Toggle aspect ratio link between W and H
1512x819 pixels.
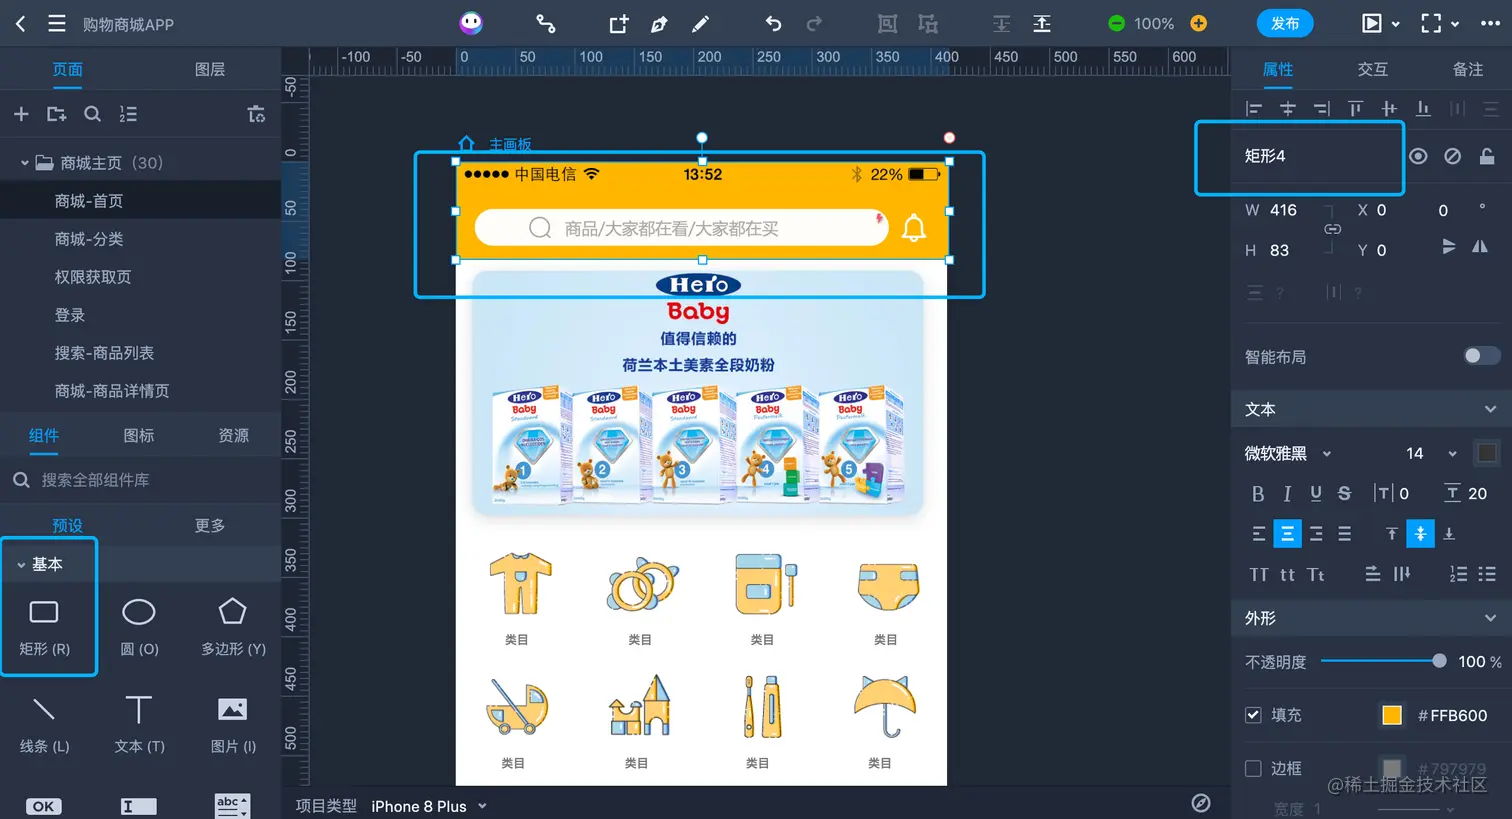tap(1332, 229)
